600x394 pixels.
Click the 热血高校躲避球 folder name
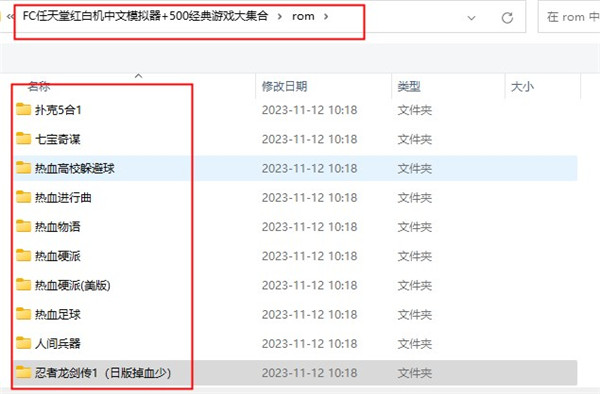[x=75, y=168]
